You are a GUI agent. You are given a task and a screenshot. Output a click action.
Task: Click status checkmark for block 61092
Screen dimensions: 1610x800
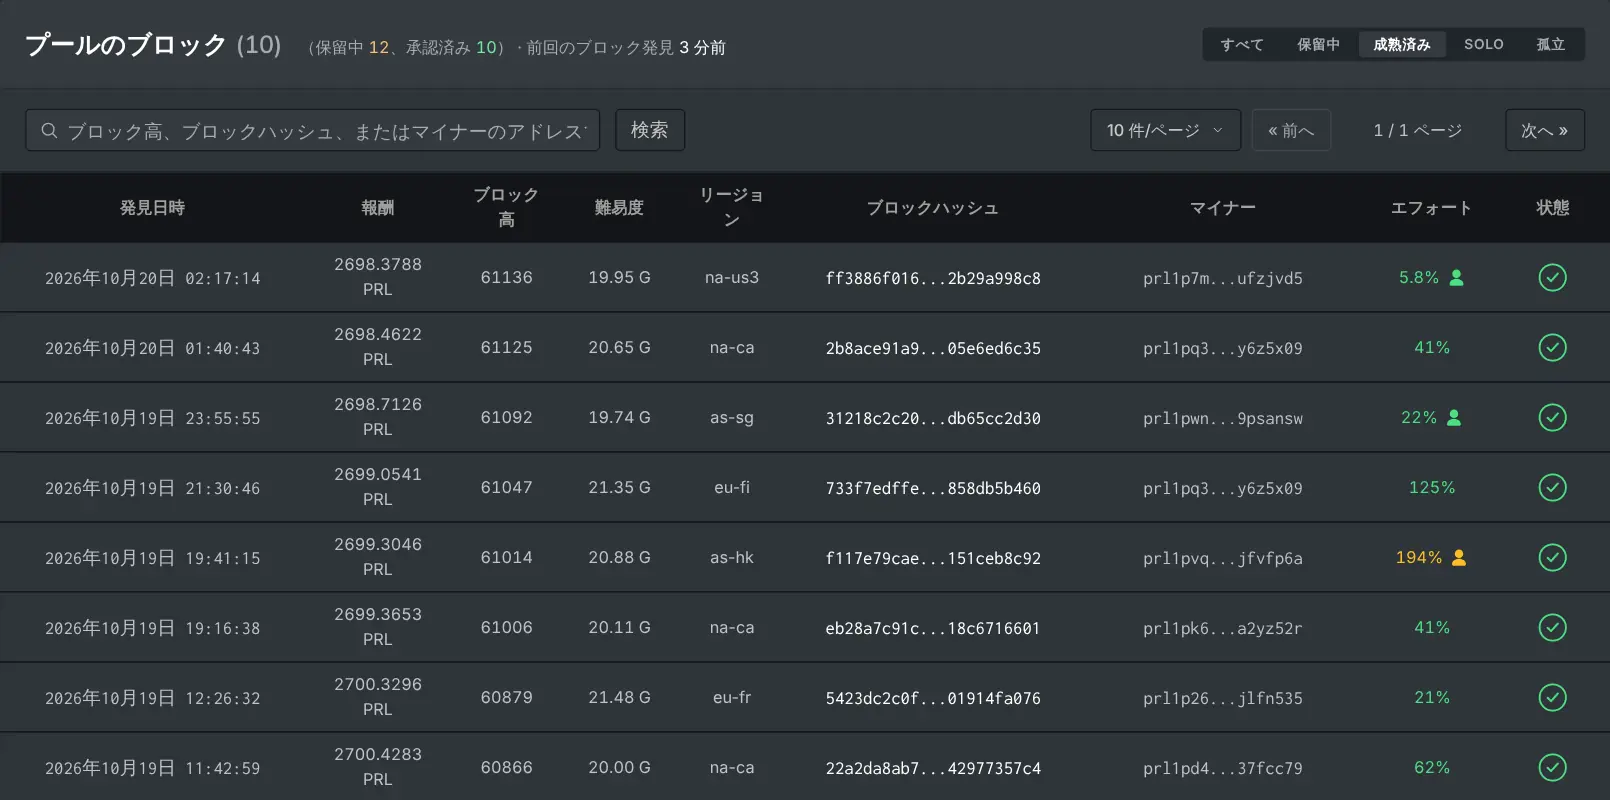pyautogui.click(x=1552, y=417)
